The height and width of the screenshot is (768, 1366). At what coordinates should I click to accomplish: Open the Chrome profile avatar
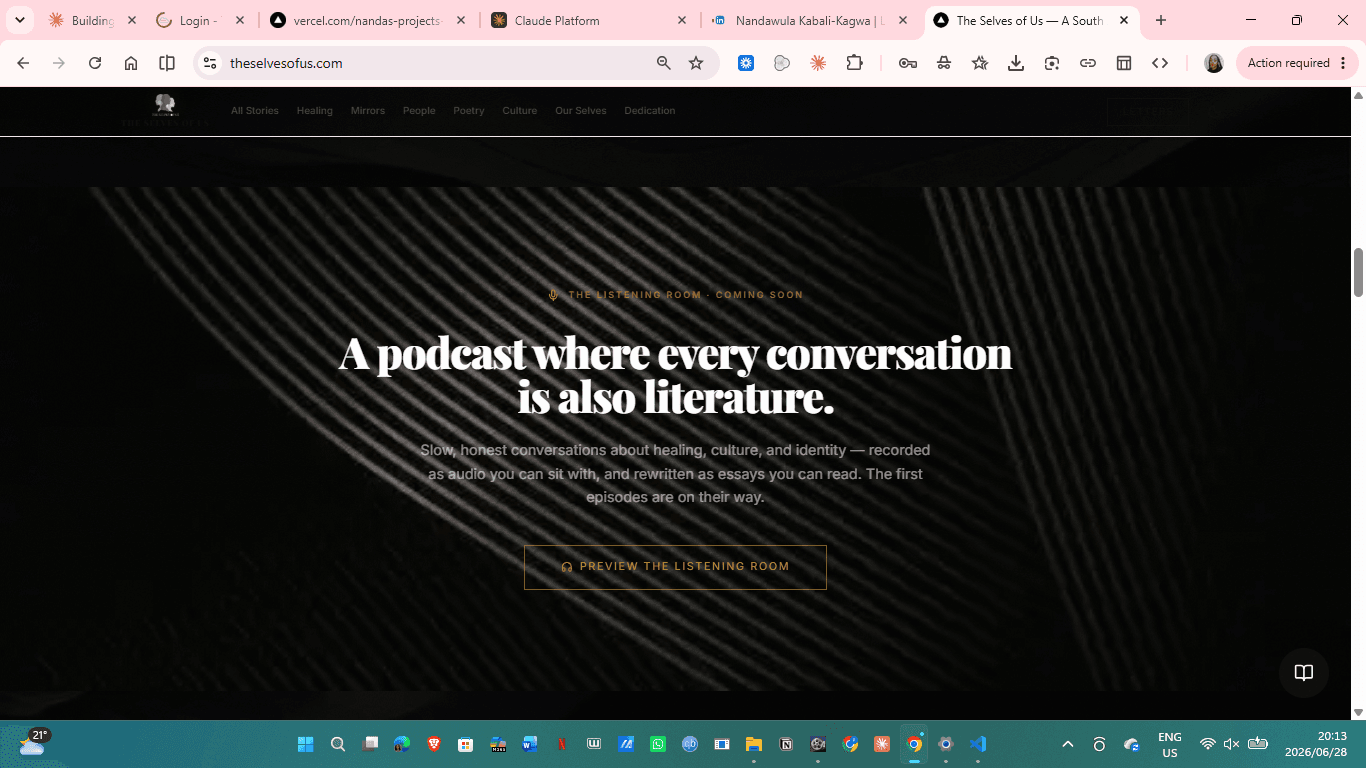[1214, 63]
